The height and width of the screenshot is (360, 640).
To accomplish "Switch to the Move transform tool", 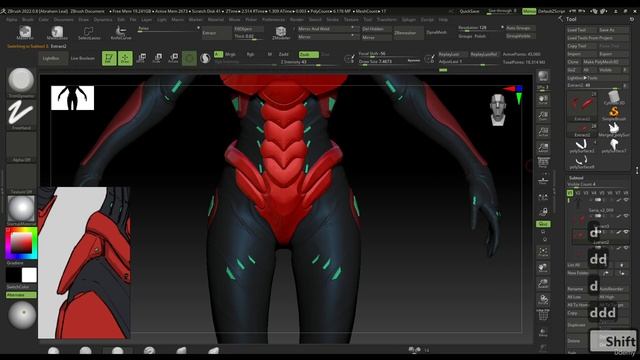I will coord(141,58).
